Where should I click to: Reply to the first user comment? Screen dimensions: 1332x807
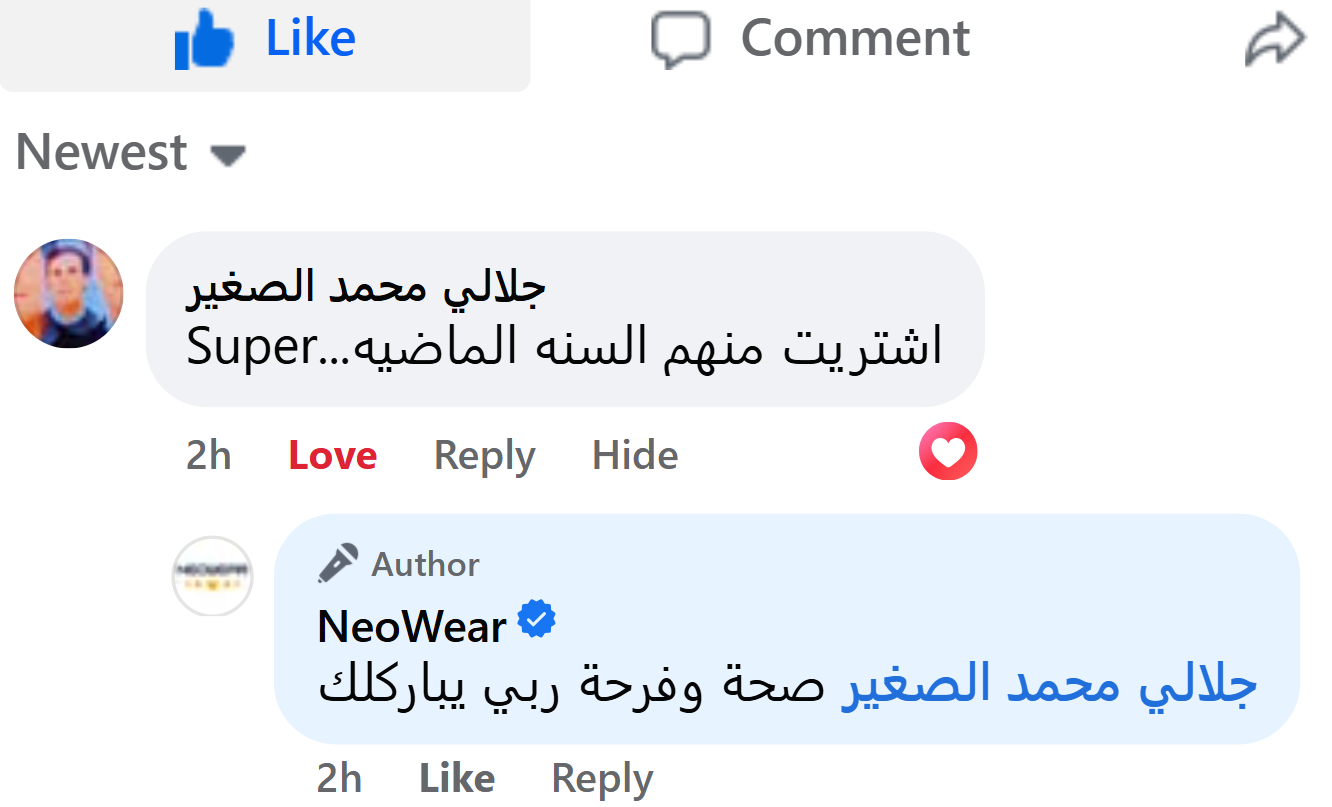[x=484, y=456]
